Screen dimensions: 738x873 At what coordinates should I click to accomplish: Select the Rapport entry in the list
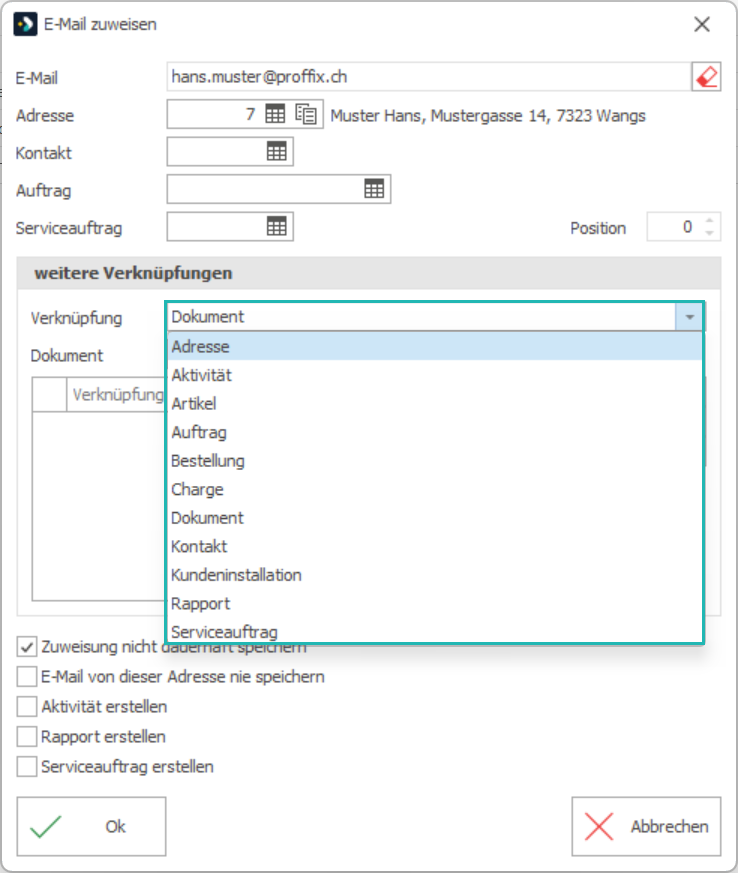435,603
